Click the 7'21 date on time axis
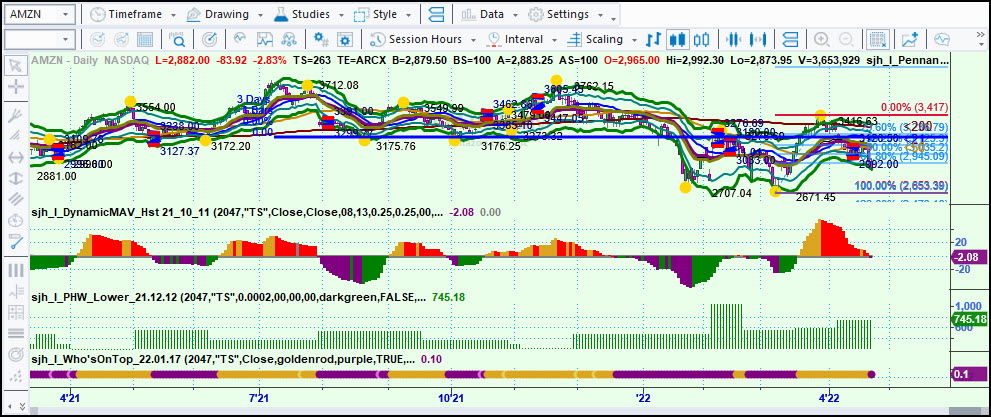The height and width of the screenshot is (417, 991). coord(259,399)
